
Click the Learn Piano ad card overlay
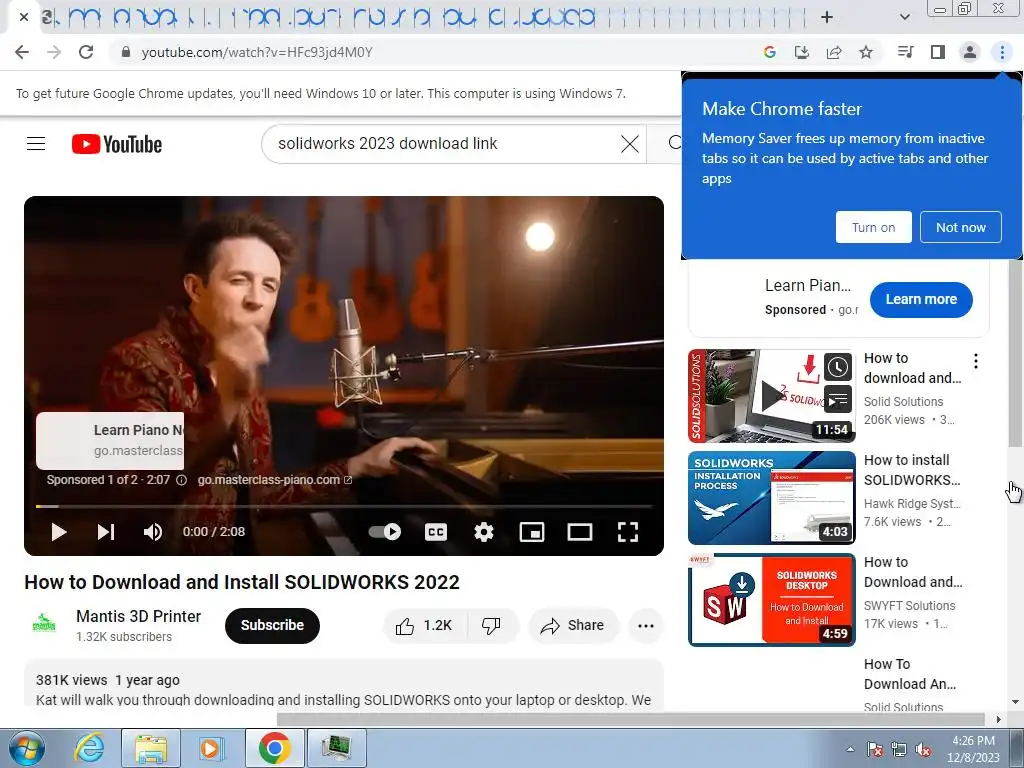[110, 441]
